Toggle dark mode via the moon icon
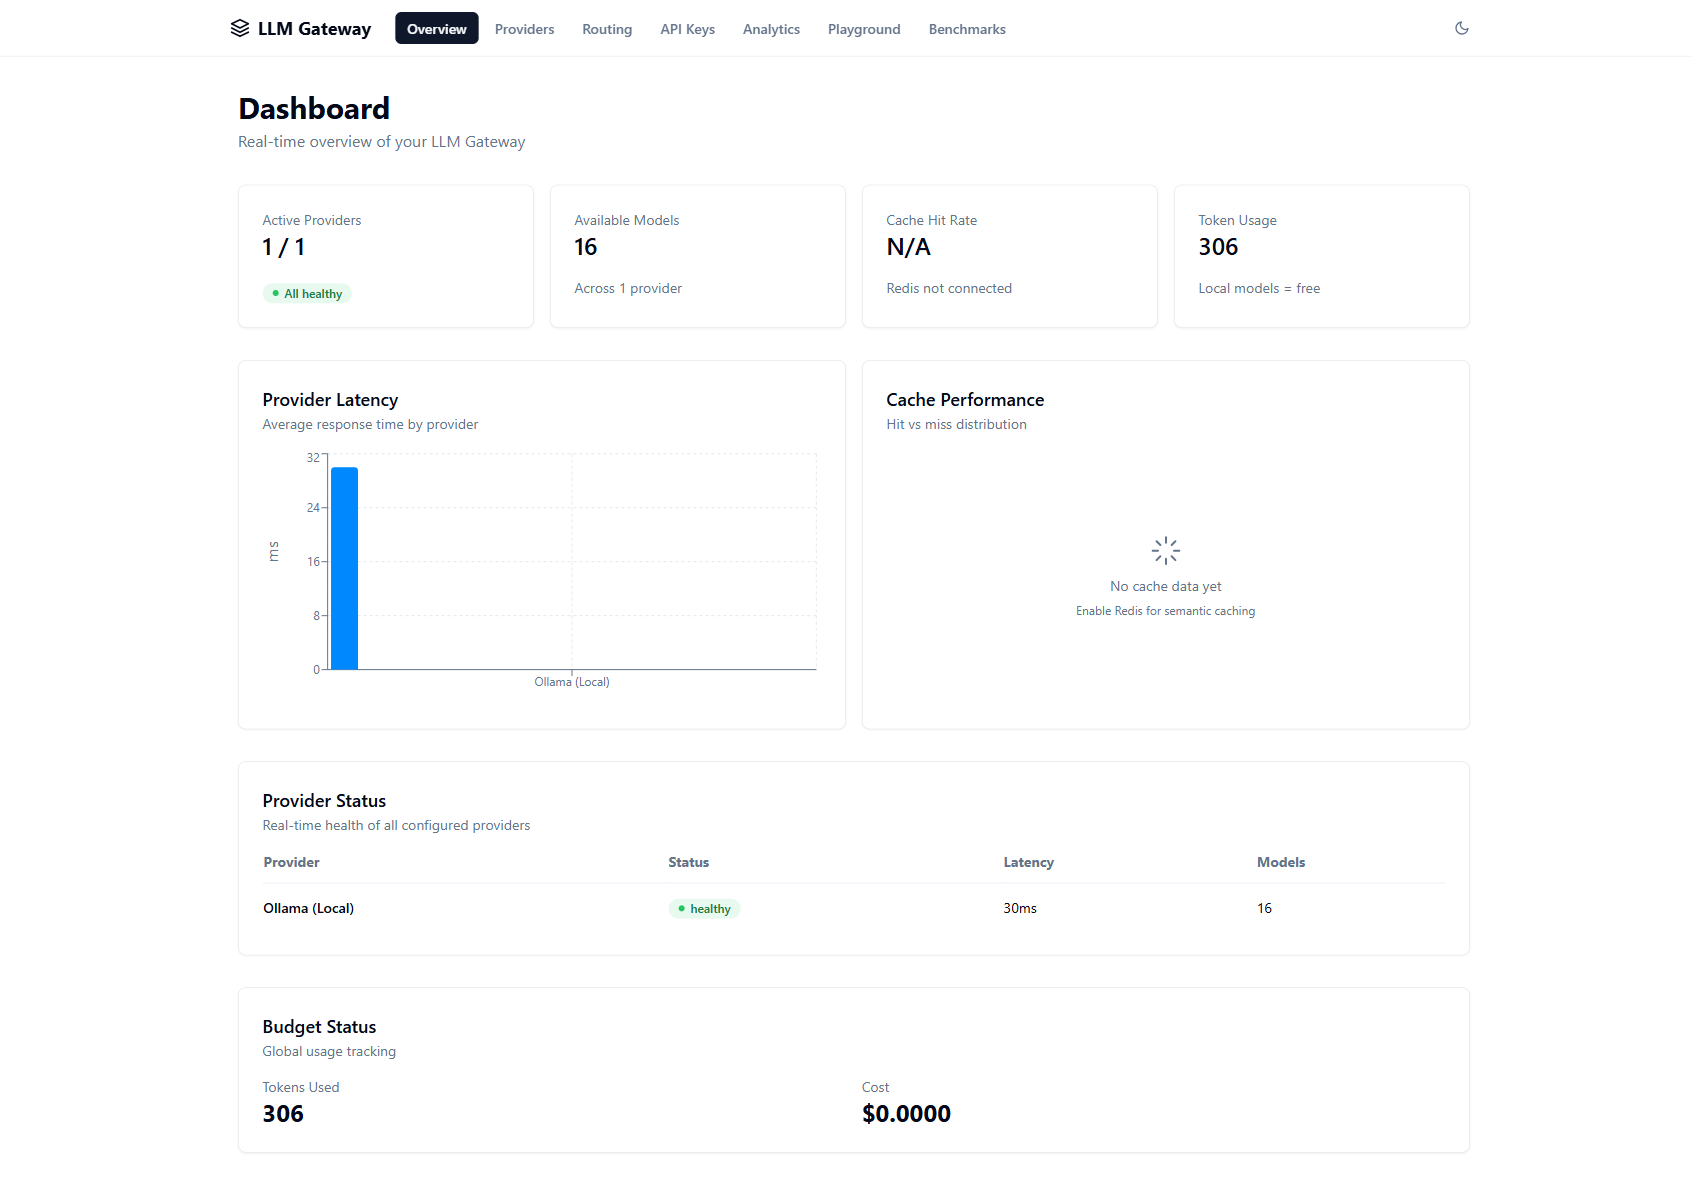1692x1185 pixels. click(x=1462, y=28)
